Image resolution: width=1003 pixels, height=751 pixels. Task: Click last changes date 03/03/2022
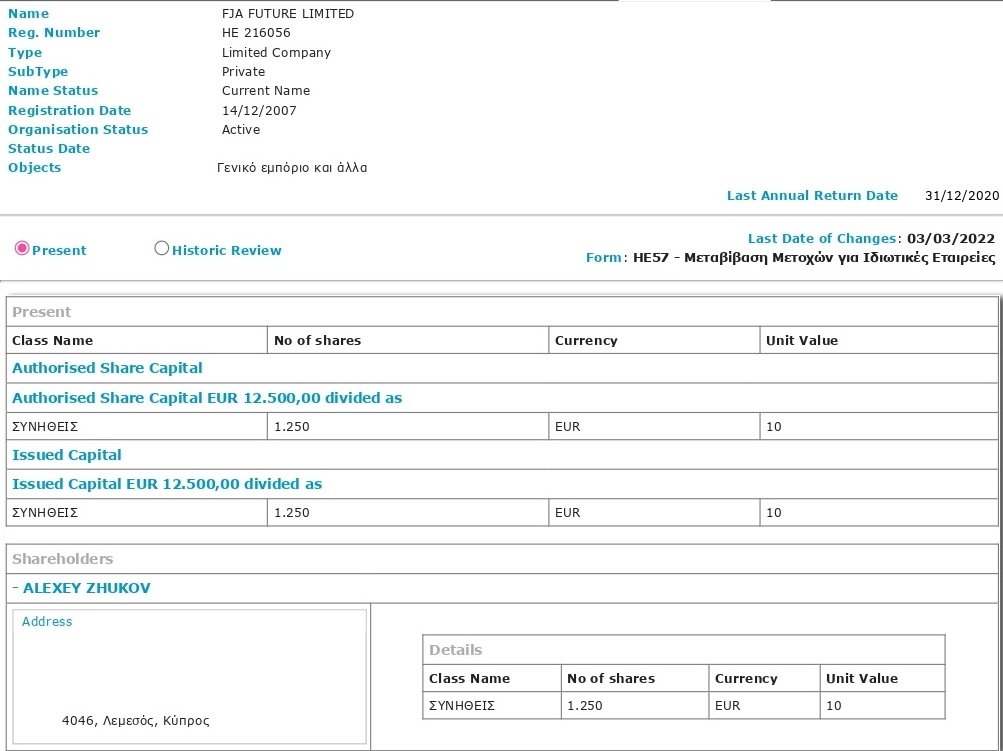click(951, 239)
